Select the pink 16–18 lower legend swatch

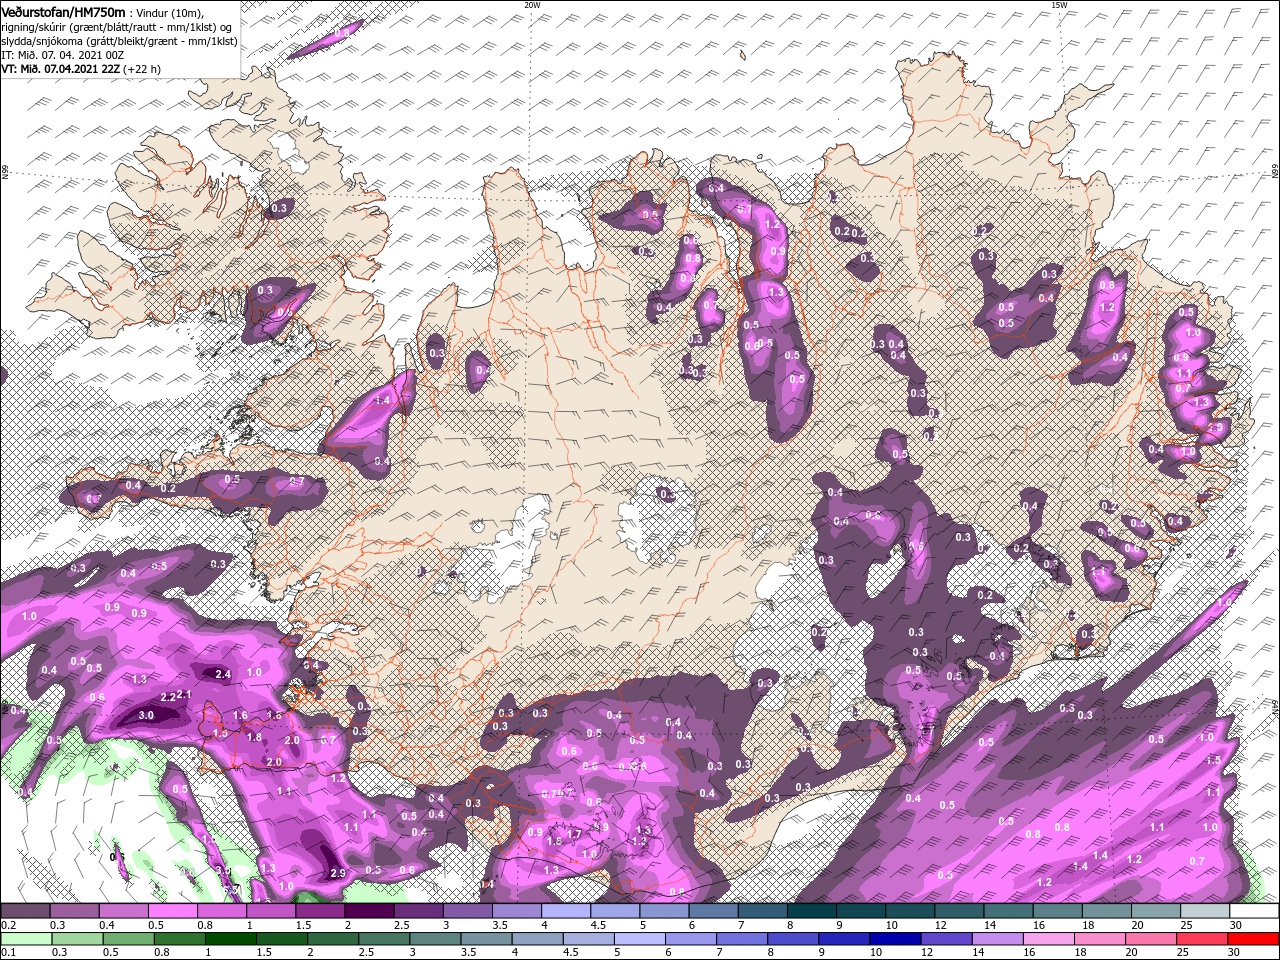pyautogui.click(x=1049, y=939)
